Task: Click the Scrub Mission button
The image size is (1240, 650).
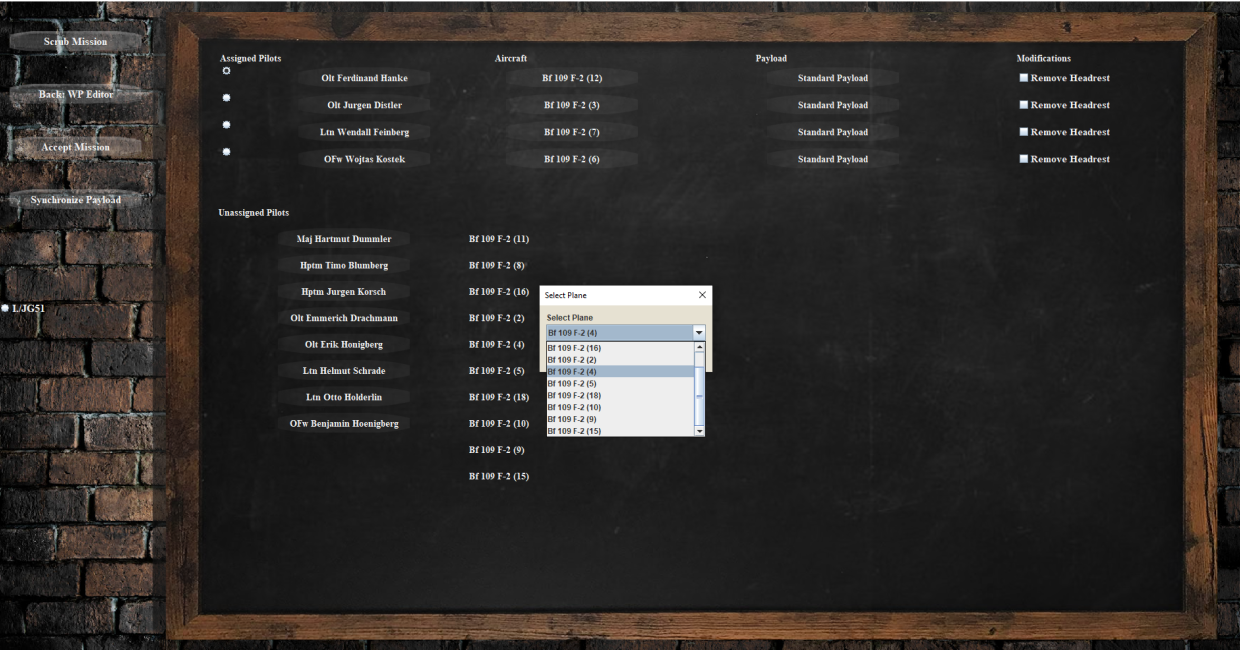Action: 76,42
